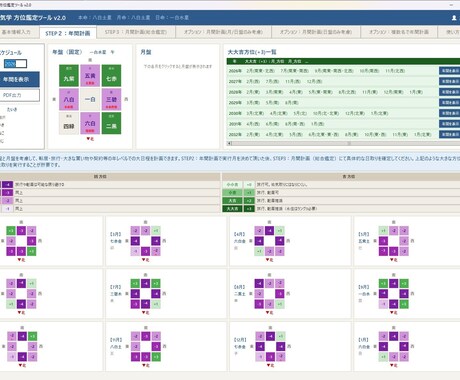Click the 大大吉方位(+3)一覧 heading
The width and height of the screenshot is (460, 380).
tap(252, 52)
